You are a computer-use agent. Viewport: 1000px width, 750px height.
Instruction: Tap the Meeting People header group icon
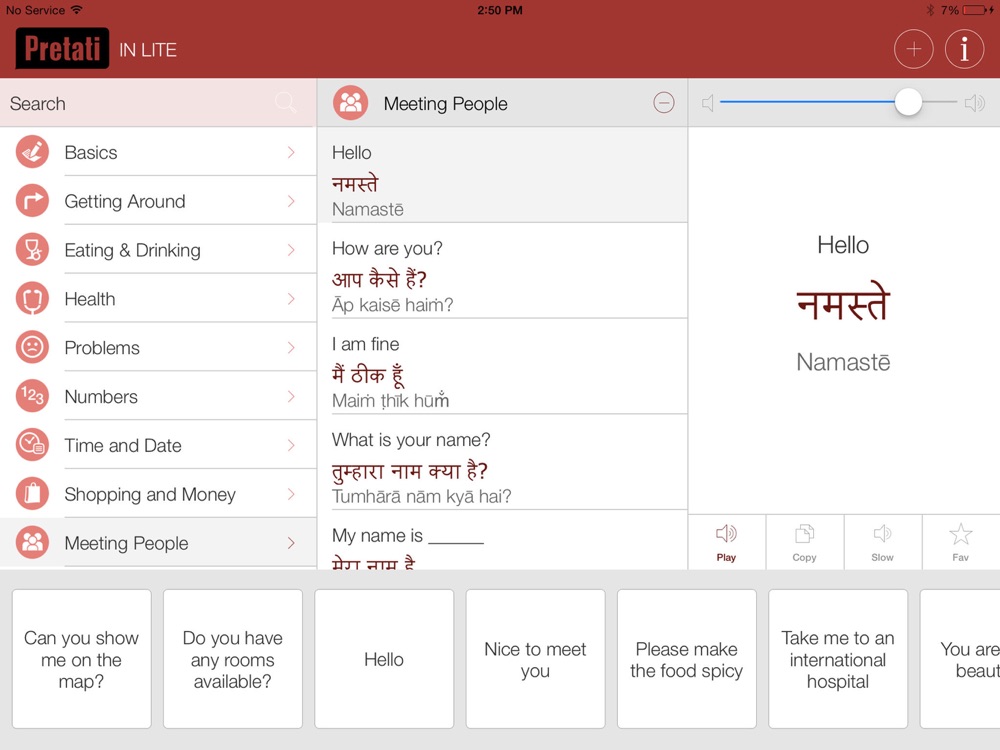(350, 103)
